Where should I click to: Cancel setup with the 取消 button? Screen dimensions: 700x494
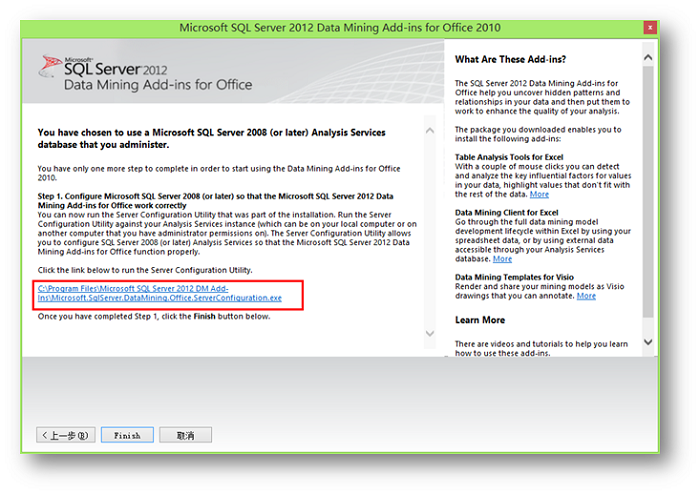pyautogui.click(x=185, y=435)
